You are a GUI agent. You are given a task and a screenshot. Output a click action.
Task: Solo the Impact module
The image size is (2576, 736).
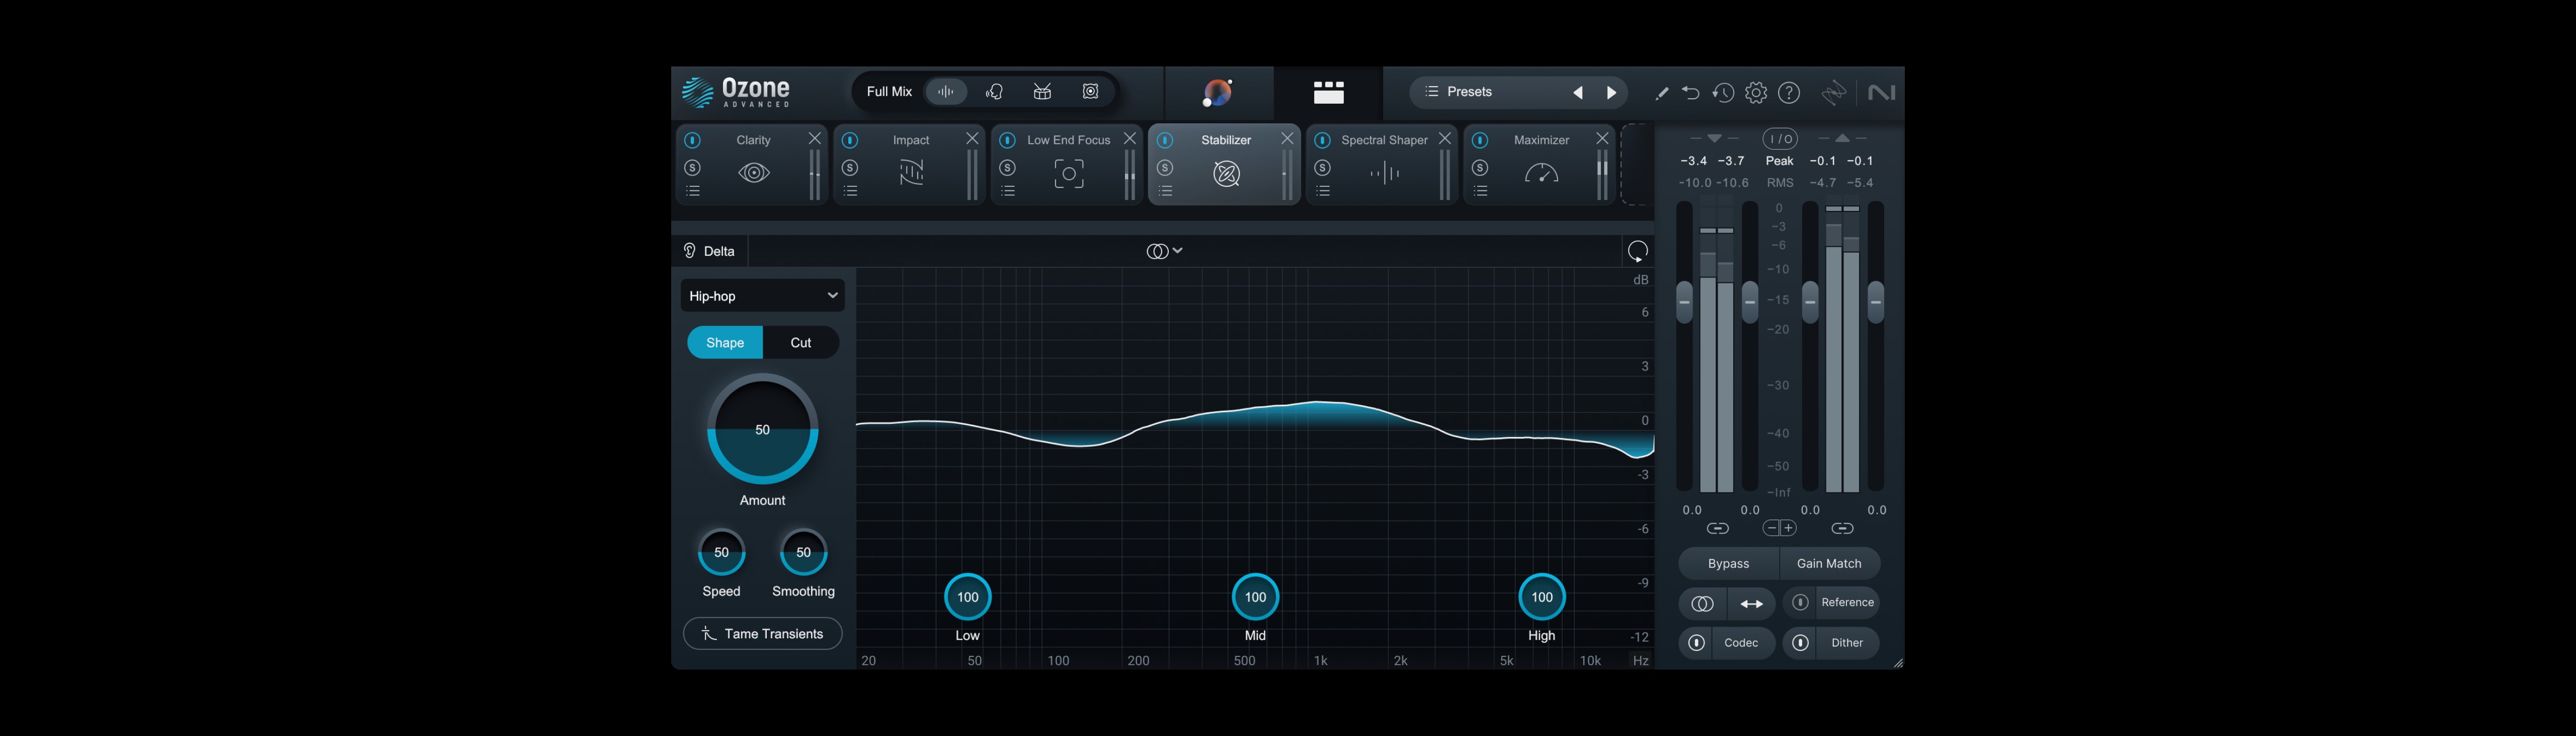point(850,167)
